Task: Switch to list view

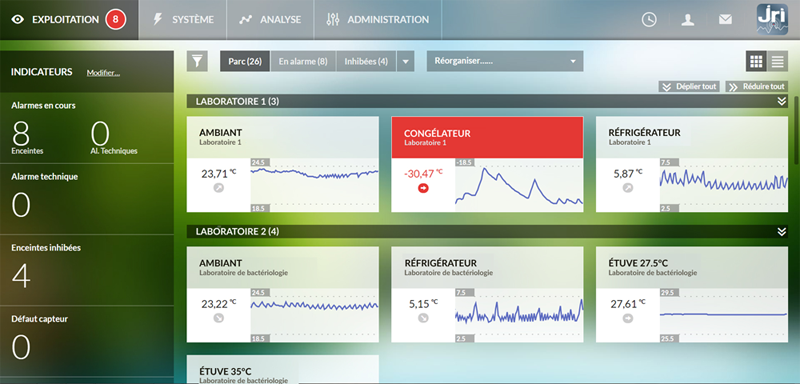Action: (778, 62)
